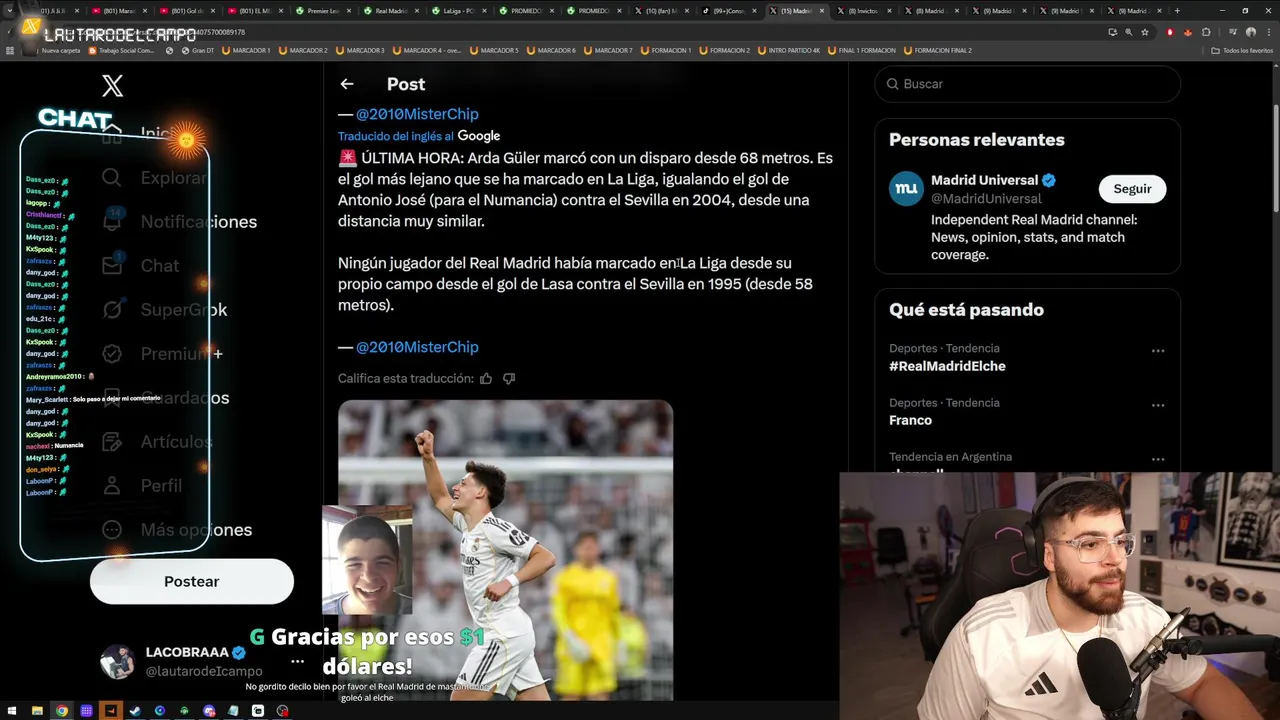The height and width of the screenshot is (720, 1280).
Task: Open options for #RealMadridElche trend
Action: 1158,351
